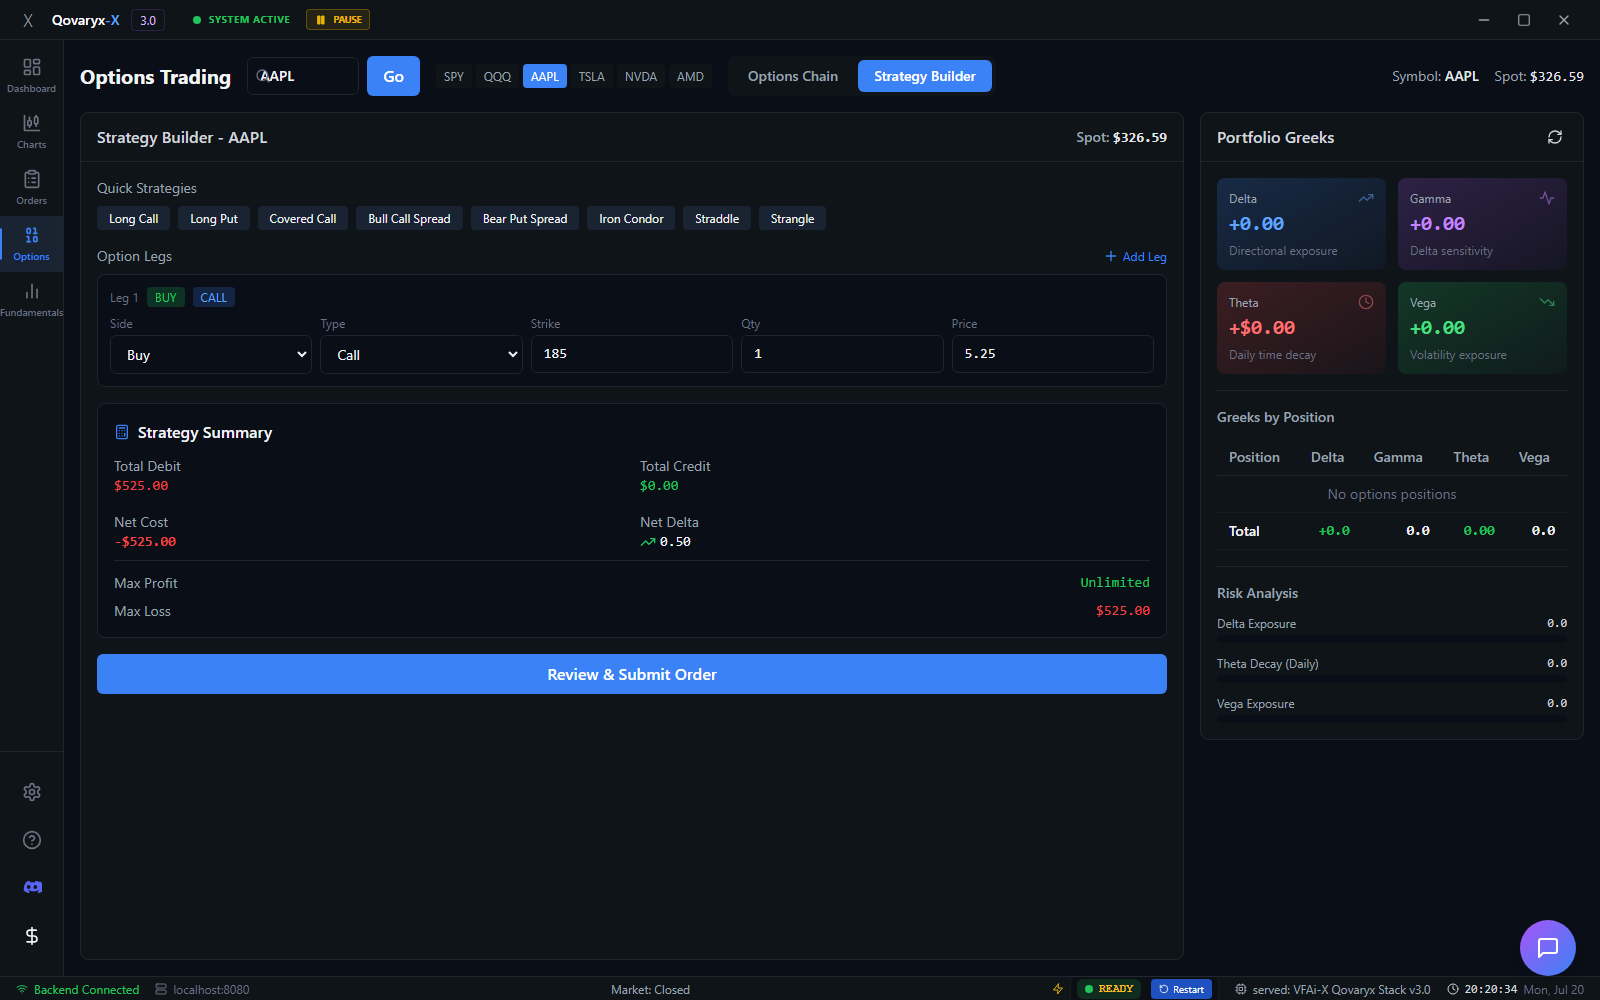Click the served stack icon in status bar

click(1241, 989)
